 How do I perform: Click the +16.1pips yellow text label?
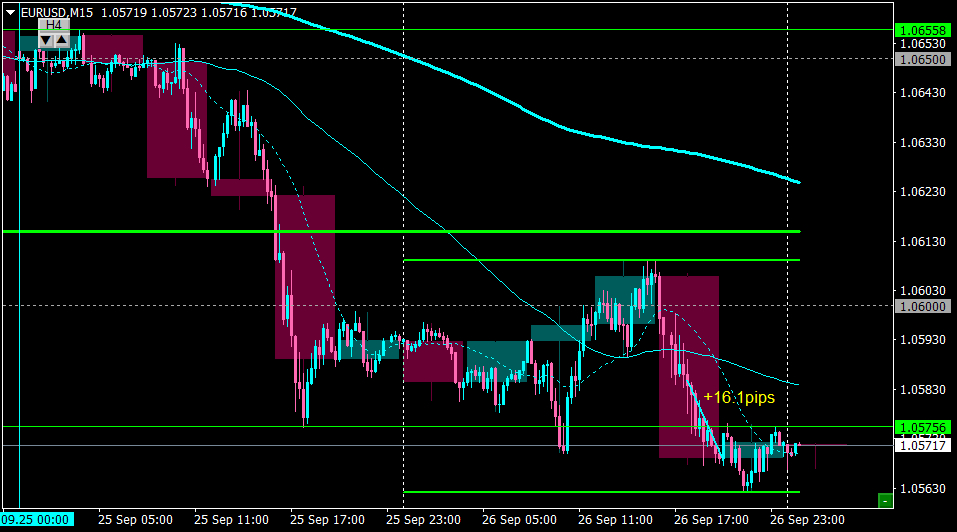tap(739, 397)
